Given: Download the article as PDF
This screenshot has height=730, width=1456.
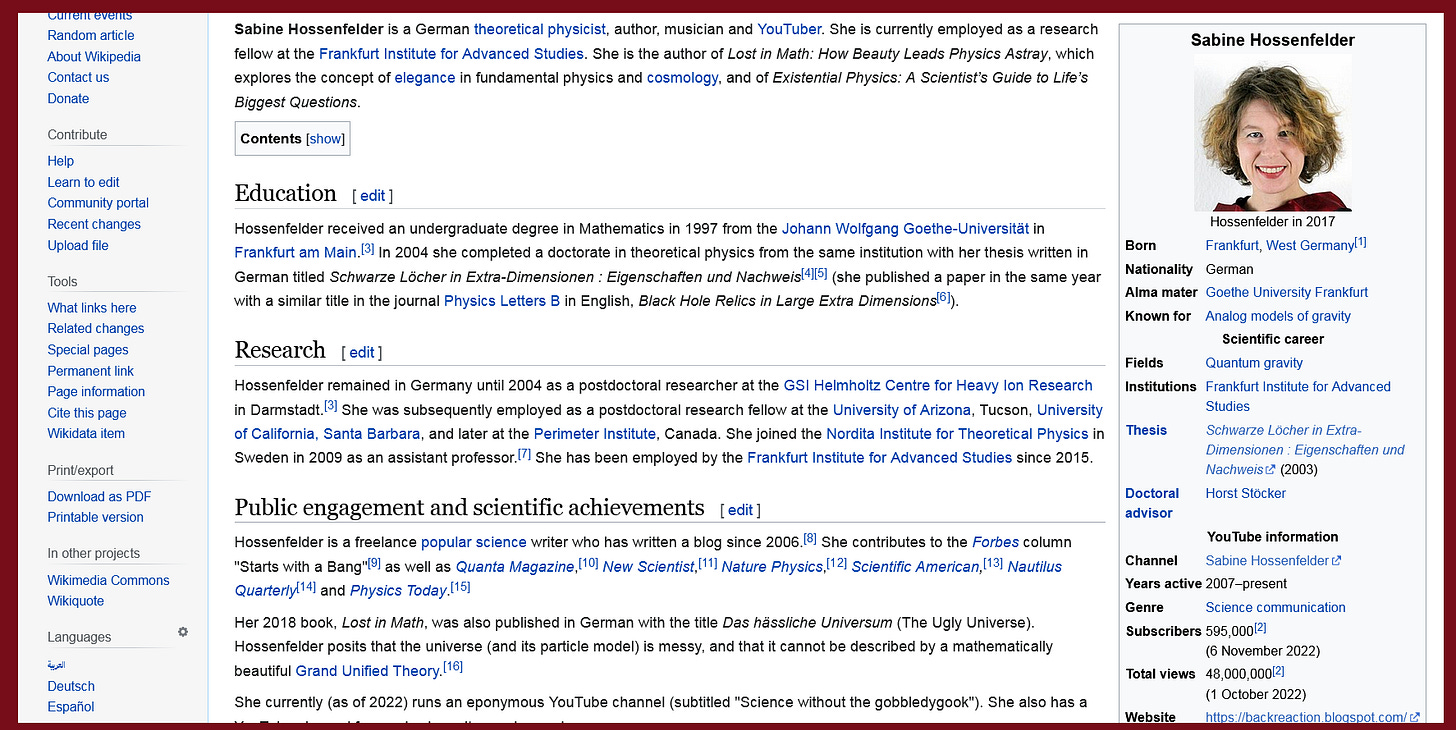Looking at the screenshot, I should pyautogui.click(x=99, y=496).
